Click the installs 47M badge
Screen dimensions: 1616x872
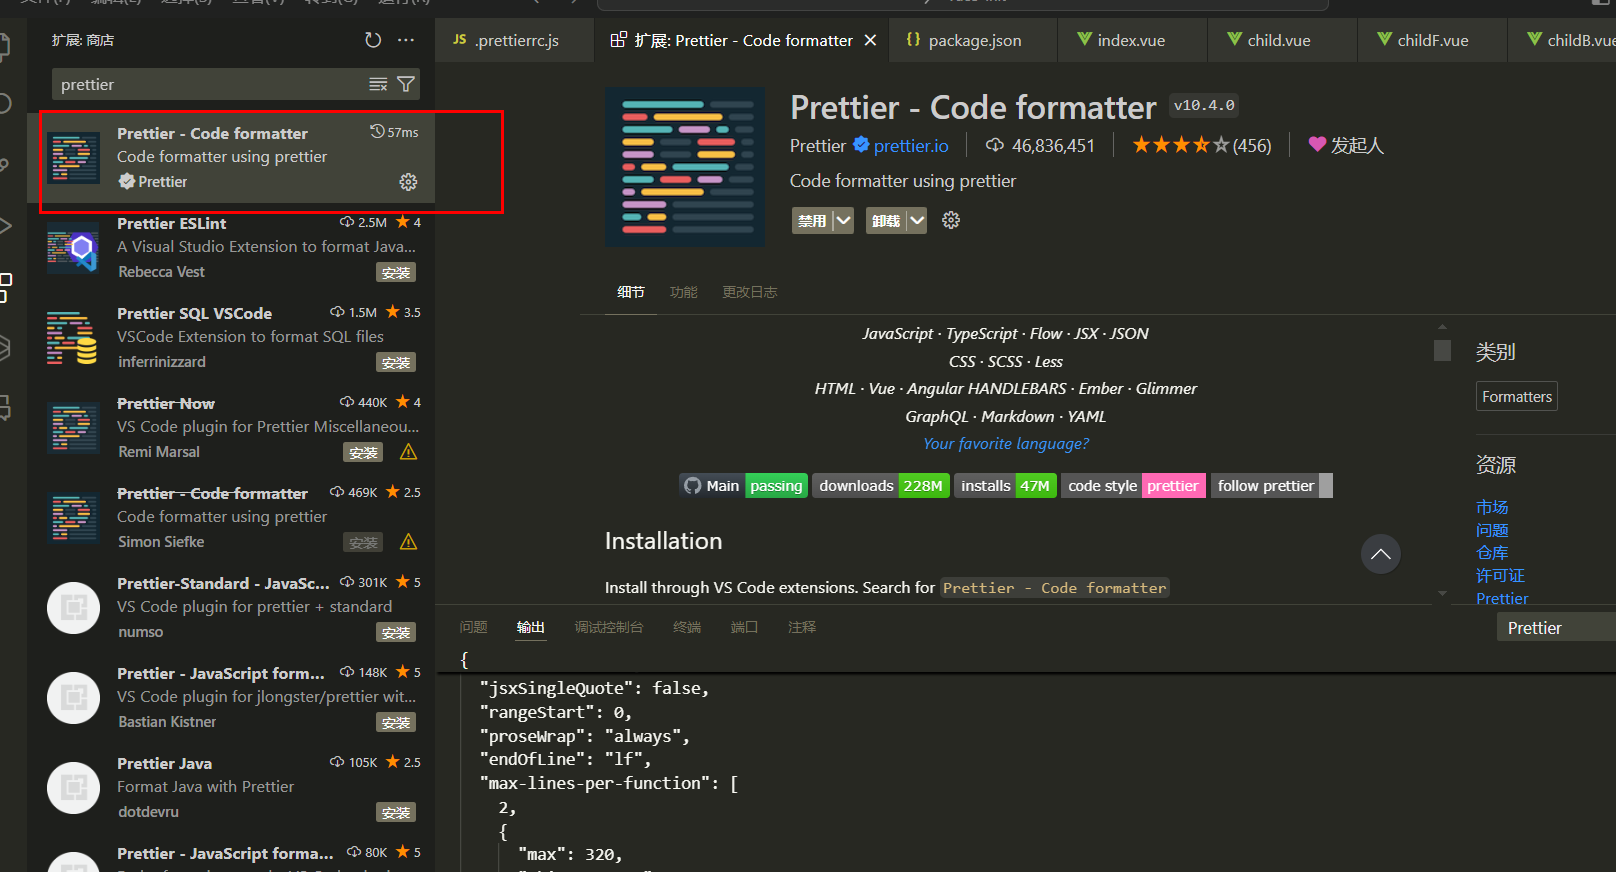pyautogui.click(x=1005, y=485)
